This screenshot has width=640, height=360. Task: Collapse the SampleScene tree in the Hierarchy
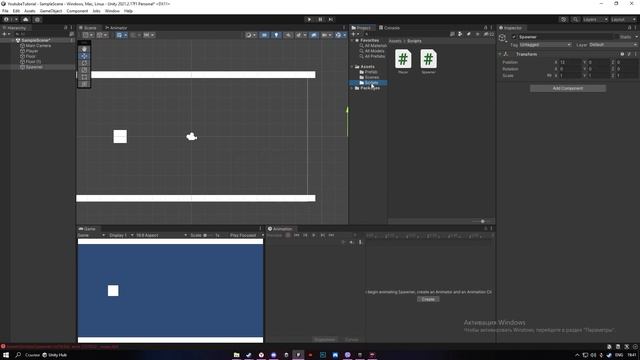(13, 40)
